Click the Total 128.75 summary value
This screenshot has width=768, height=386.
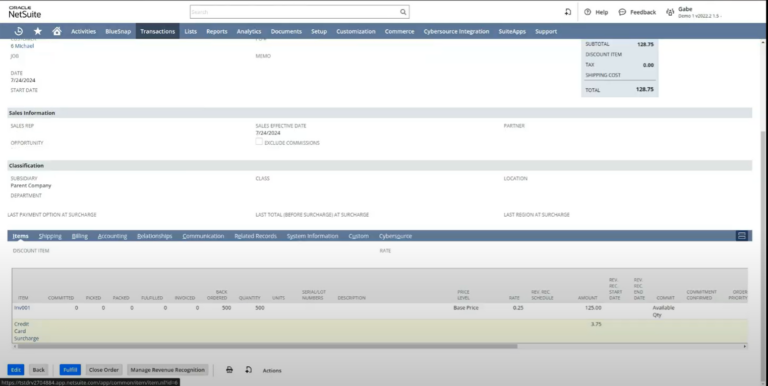tap(645, 90)
